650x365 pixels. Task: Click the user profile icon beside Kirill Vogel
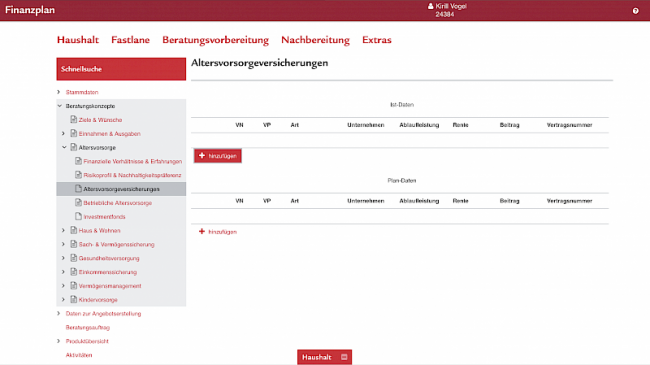430,6
